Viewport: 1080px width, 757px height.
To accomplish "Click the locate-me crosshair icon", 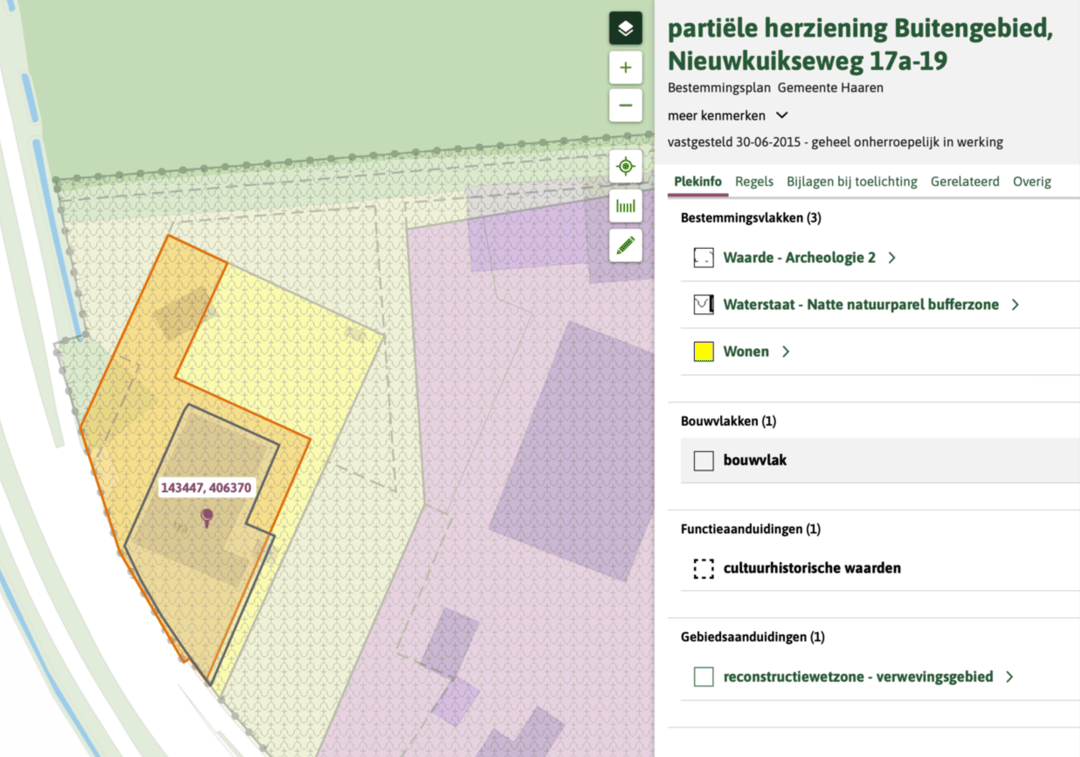I will [625, 166].
